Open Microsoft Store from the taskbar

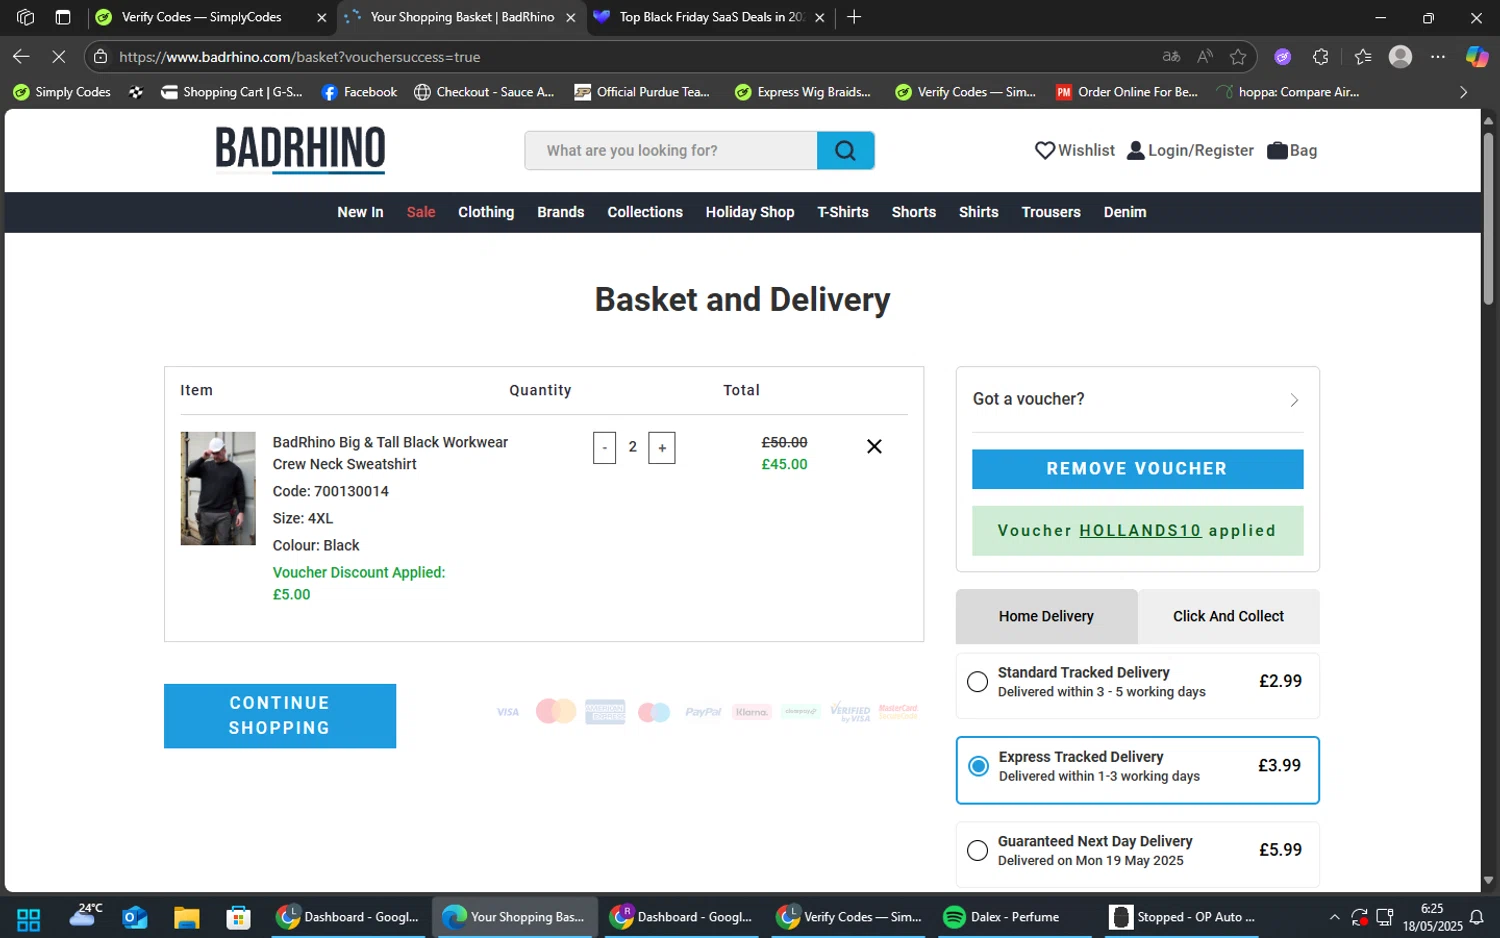(x=238, y=917)
